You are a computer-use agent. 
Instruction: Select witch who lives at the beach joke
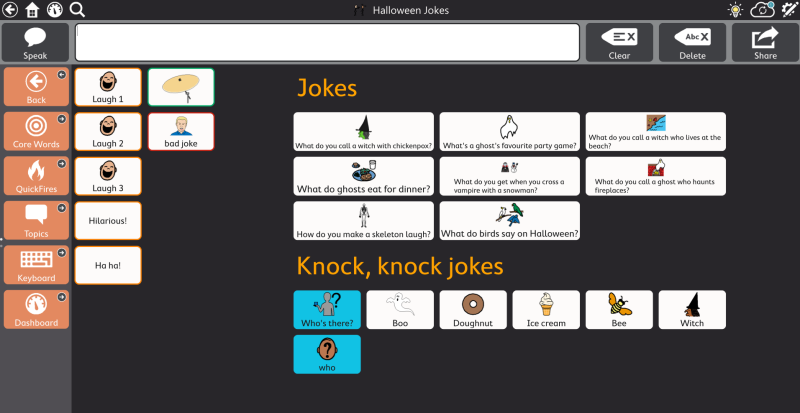(656, 131)
